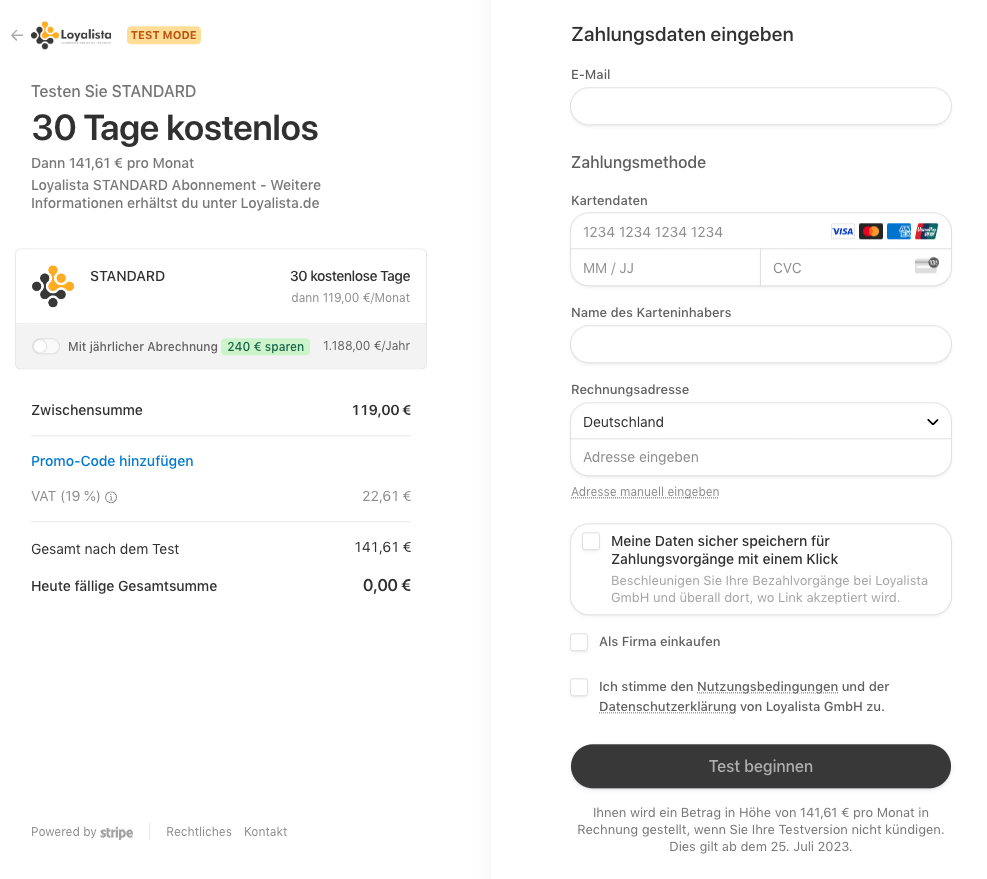Open the Deutschland country dropdown
Screen dimensions: 987x879
(760, 421)
